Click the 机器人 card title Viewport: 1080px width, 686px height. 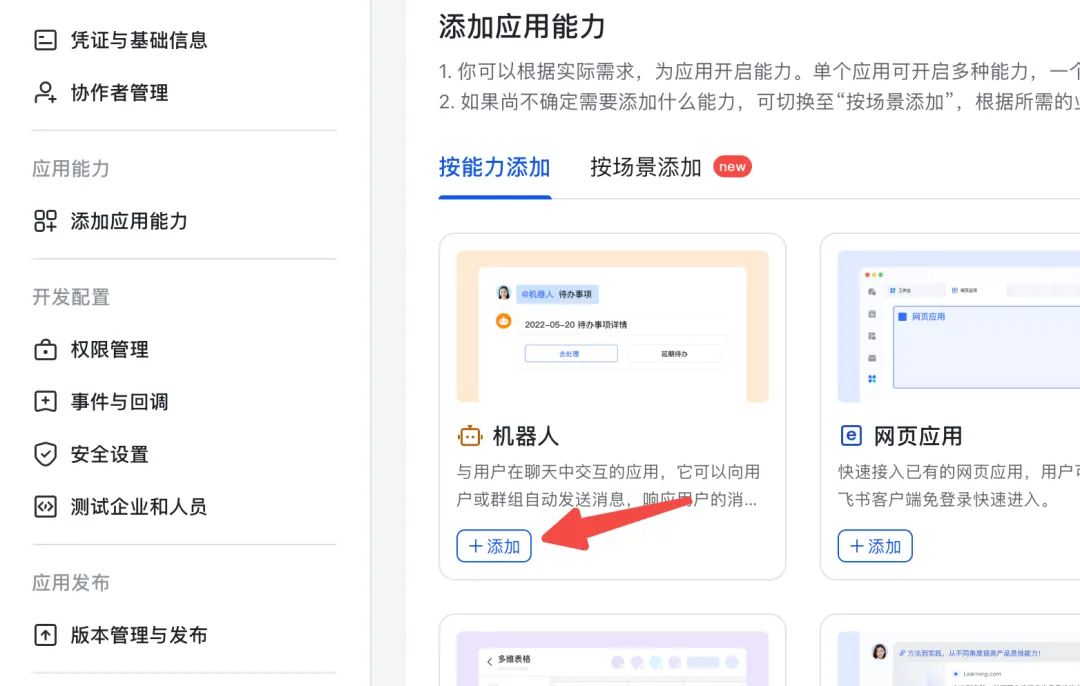[x=526, y=436]
